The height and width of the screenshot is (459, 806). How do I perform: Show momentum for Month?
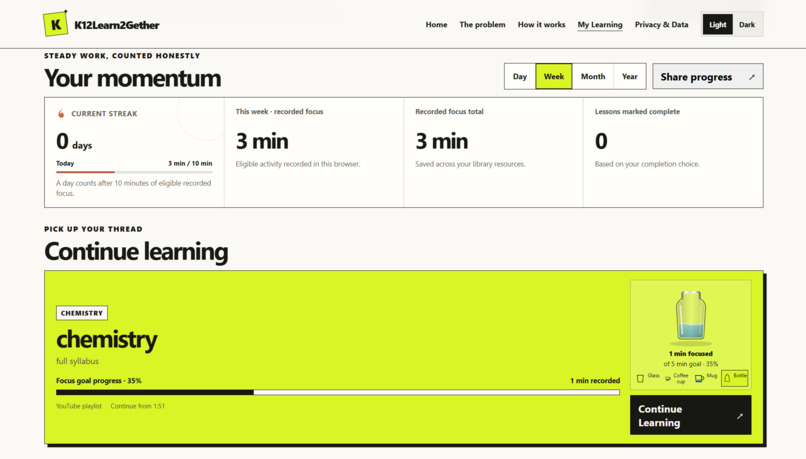tap(593, 76)
